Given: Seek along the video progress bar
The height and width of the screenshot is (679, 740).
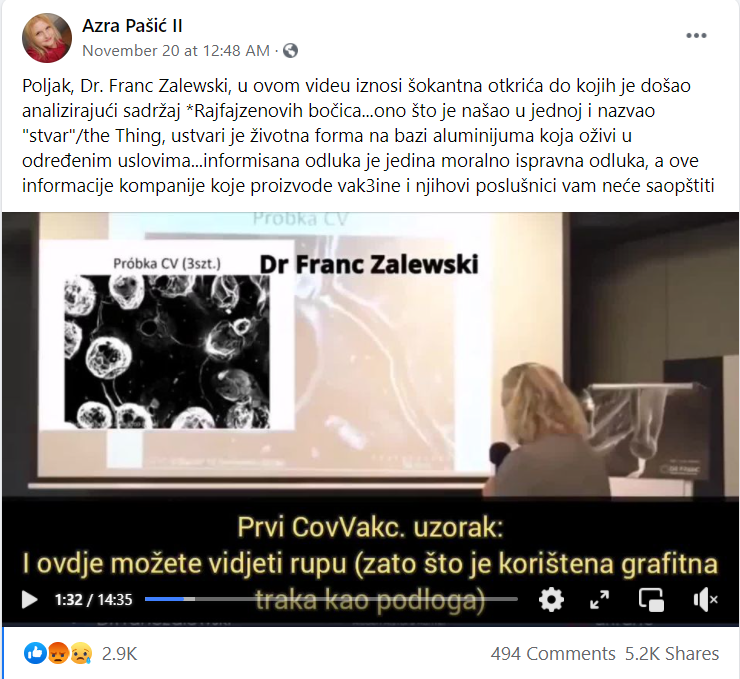Looking at the screenshot, I should click(x=331, y=599).
